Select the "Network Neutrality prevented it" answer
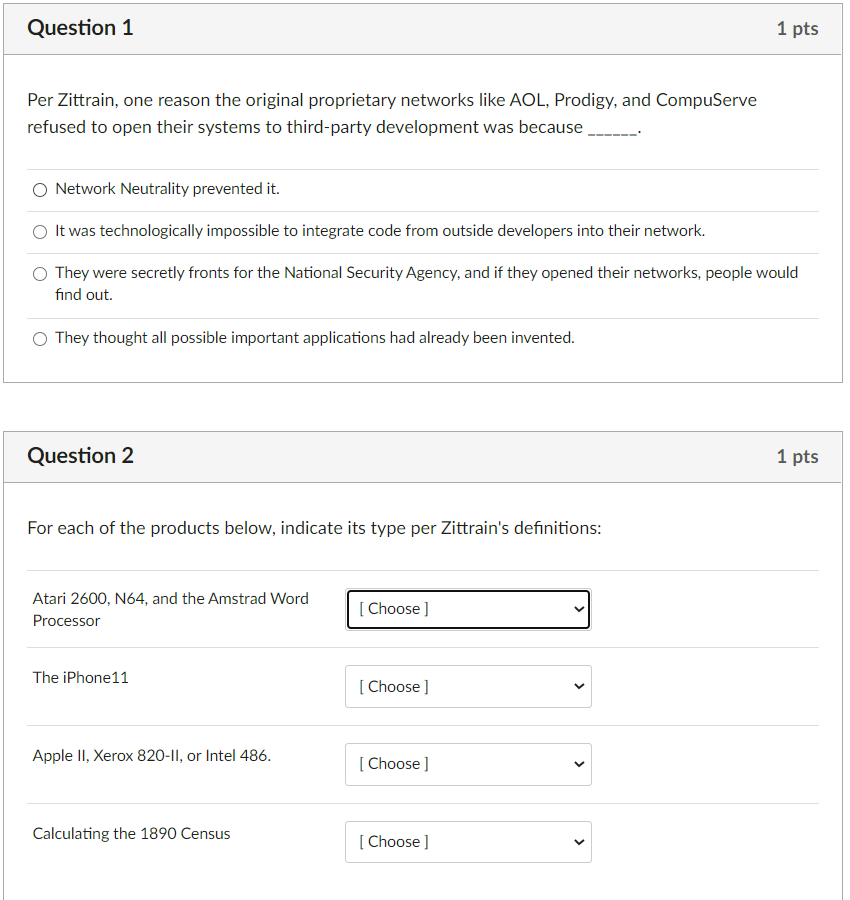The height and width of the screenshot is (900, 850). [x=39, y=189]
